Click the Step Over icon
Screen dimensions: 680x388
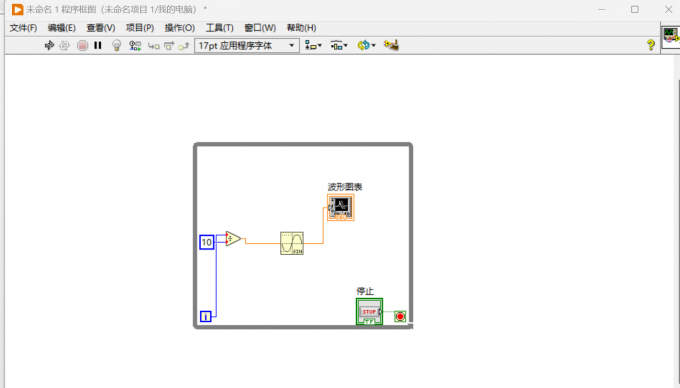[169, 46]
